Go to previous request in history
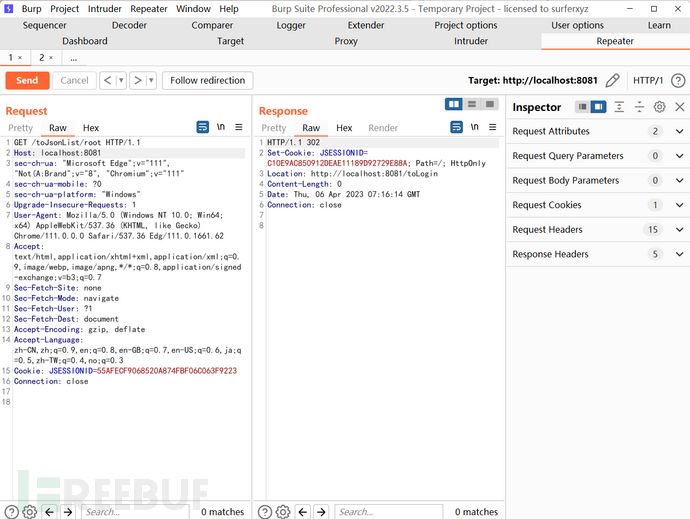690x519 pixels. click(107, 81)
